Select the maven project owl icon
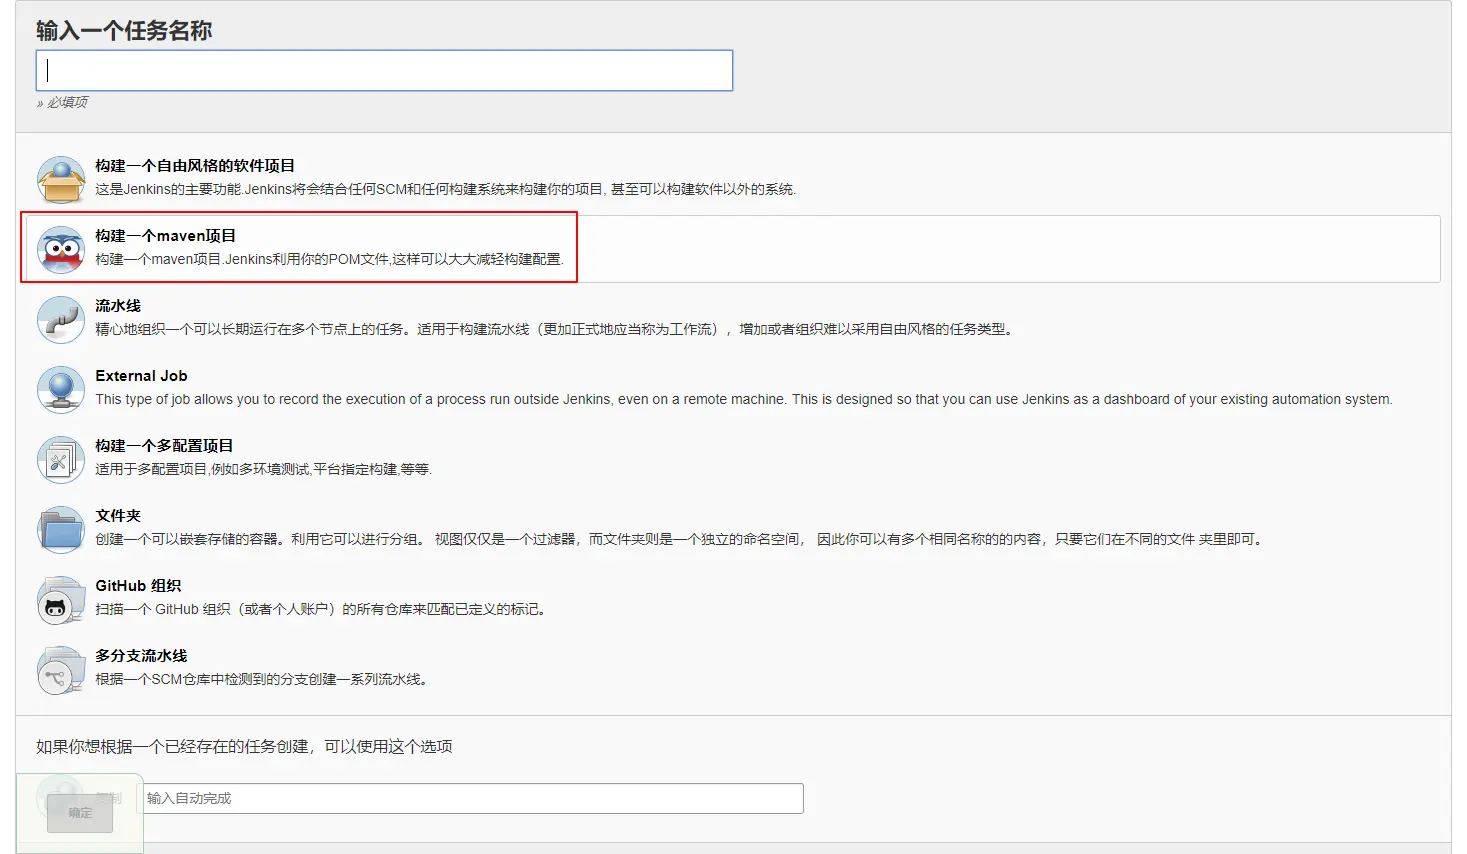 point(61,250)
